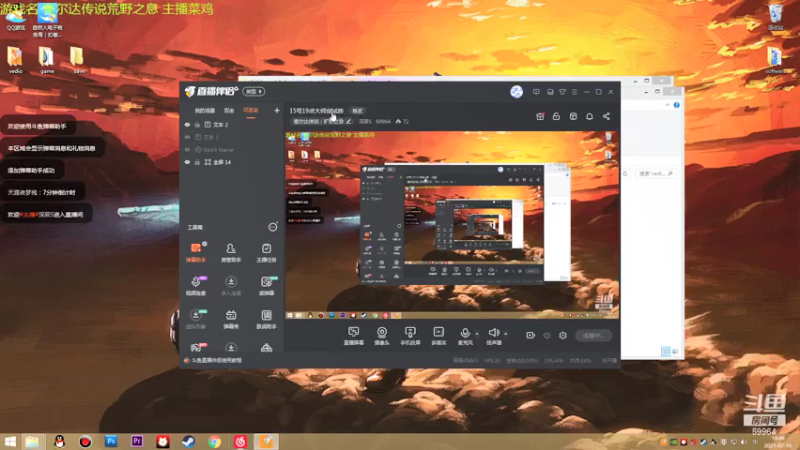Open the 房管助手 room manager tool
This screenshot has width=800, height=450.
point(231,253)
